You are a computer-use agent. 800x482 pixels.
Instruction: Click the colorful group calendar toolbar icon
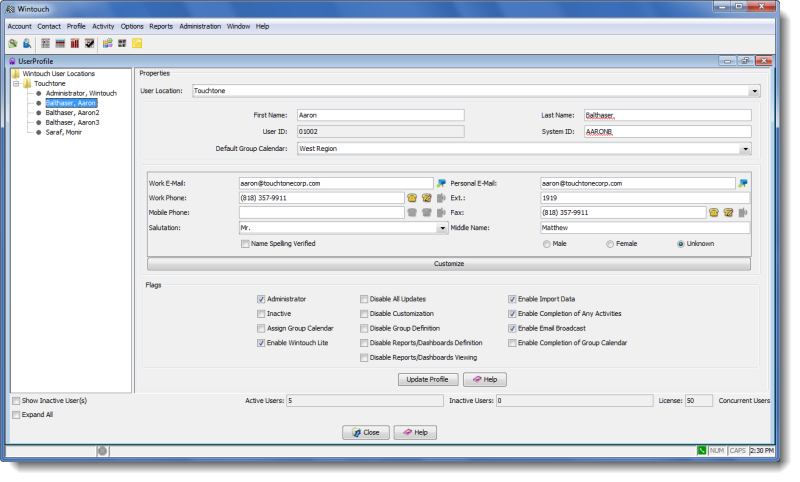pyautogui.click(x=108, y=44)
